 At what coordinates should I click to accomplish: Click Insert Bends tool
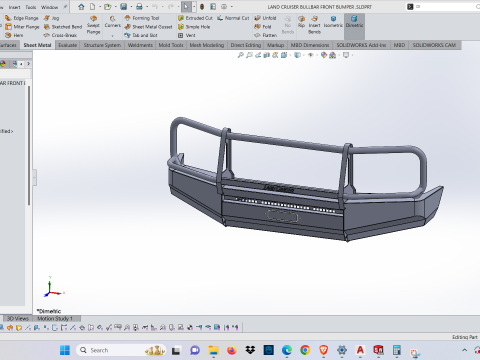pos(314,25)
